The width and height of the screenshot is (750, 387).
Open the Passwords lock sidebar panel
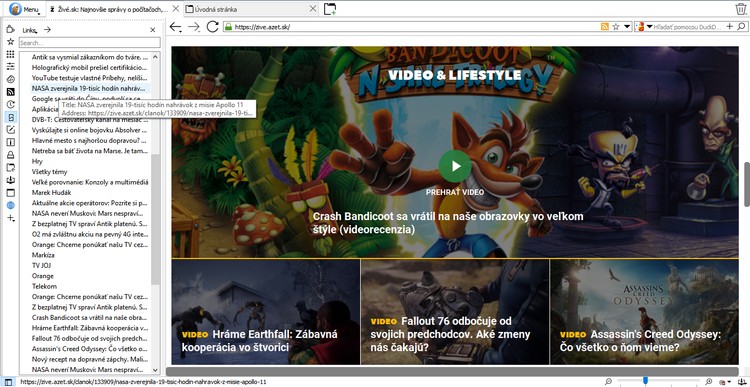10,155
